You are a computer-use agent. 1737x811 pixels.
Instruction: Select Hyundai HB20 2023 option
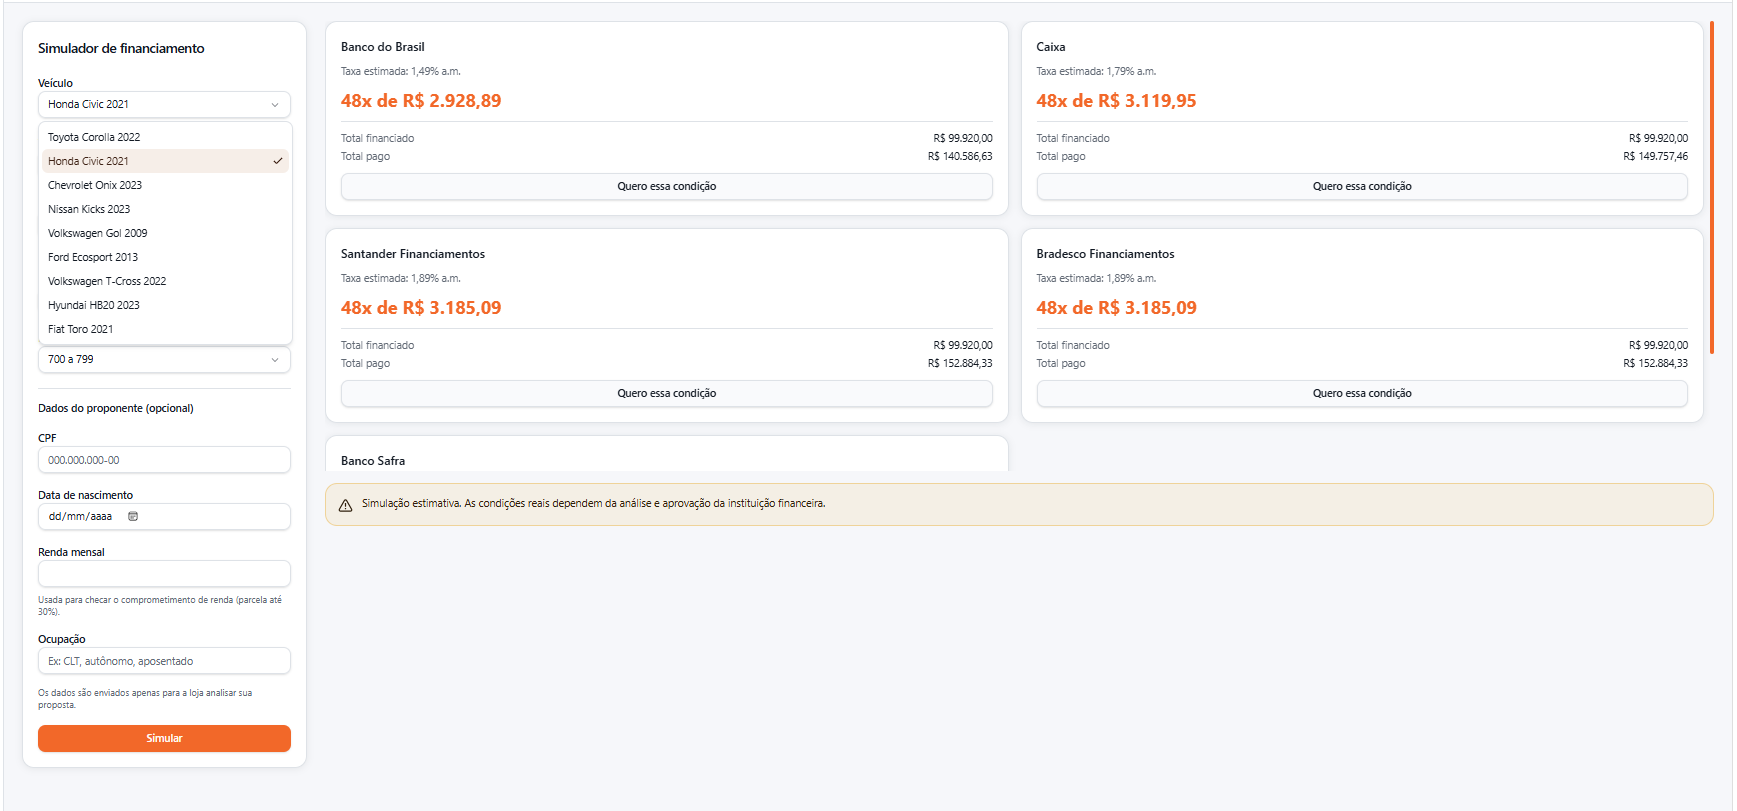165,305
